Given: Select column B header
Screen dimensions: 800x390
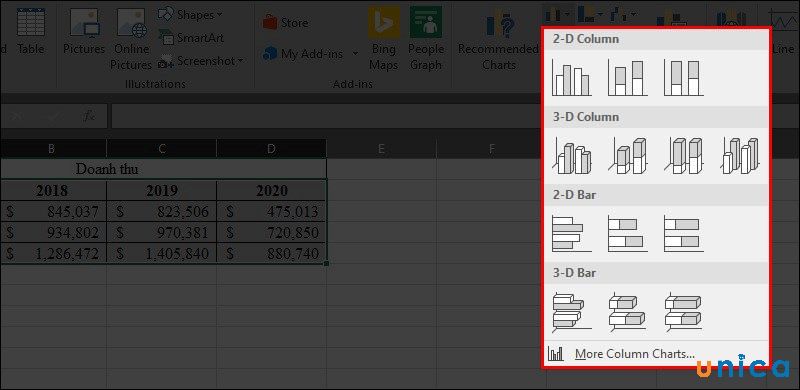Looking at the screenshot, I should [52, 149].
